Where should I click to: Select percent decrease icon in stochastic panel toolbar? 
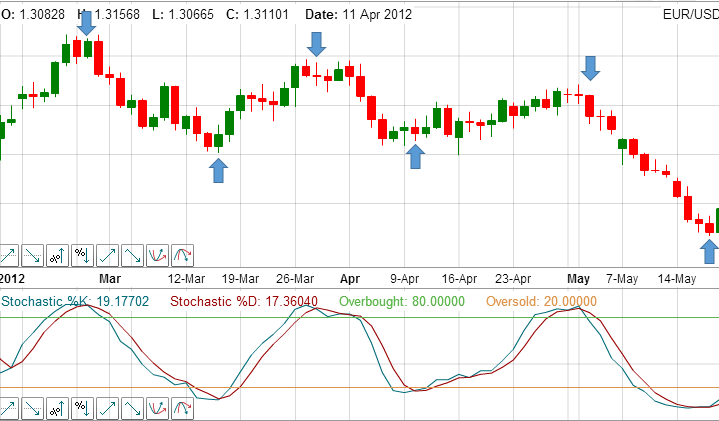tap(83, 408)
